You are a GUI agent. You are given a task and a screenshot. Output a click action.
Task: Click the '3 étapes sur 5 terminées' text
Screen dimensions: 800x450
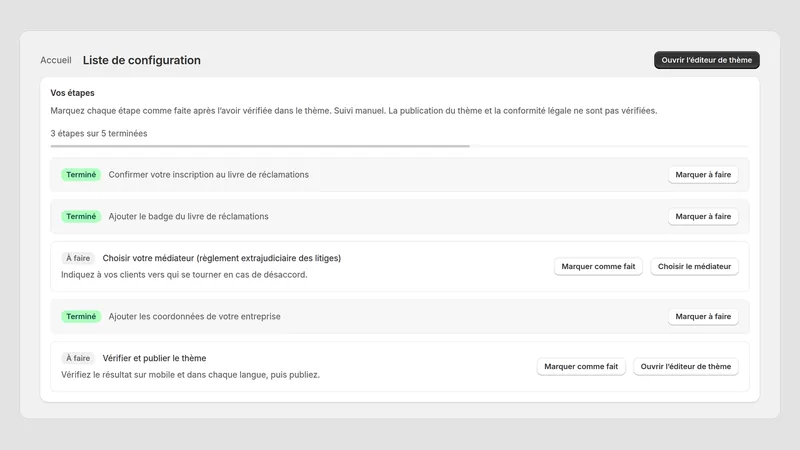point(98,133)
